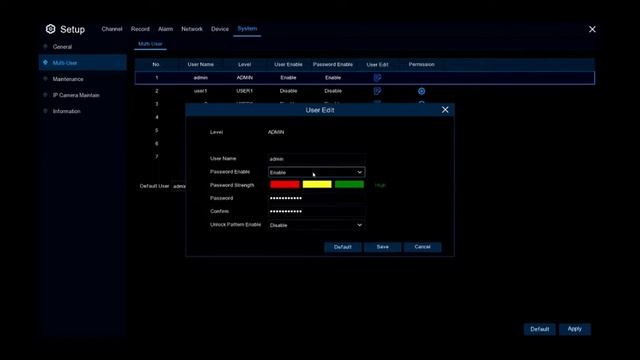
Task: Close the Setup window
Action: pos(592,29)
